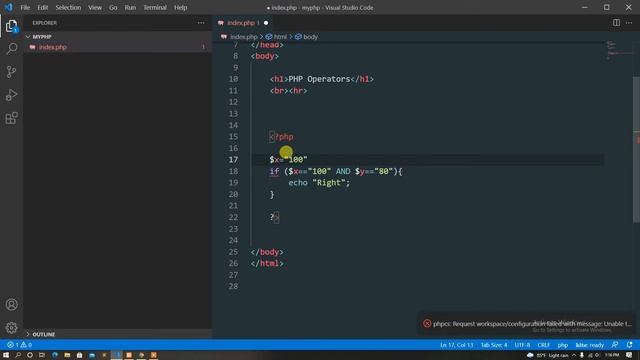Open the Explorer view in activity bar
This screenshot has height=360, width=640.
tap(11, 26)
